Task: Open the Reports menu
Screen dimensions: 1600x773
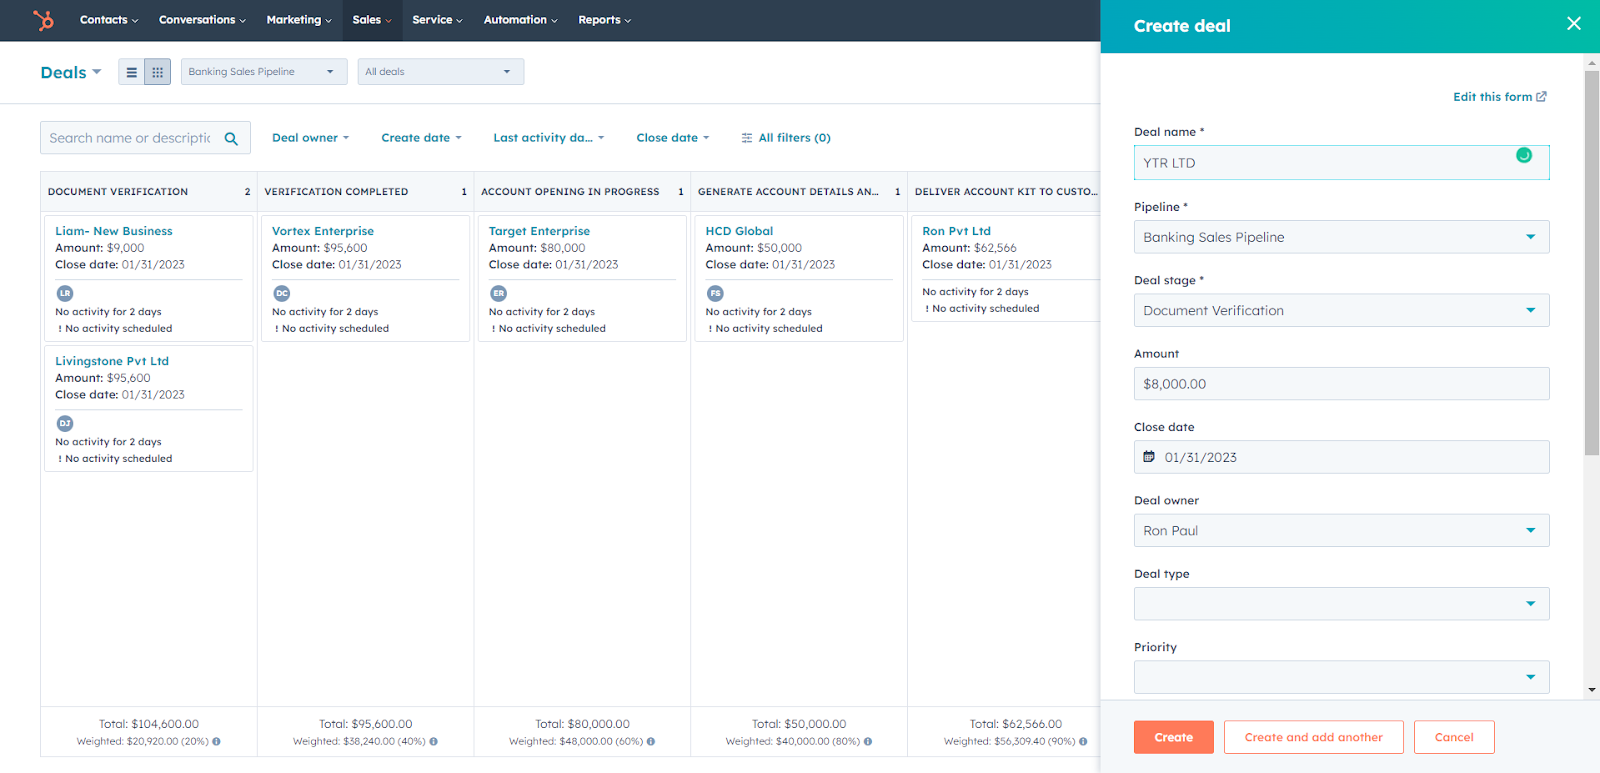Action: [604, 20]
